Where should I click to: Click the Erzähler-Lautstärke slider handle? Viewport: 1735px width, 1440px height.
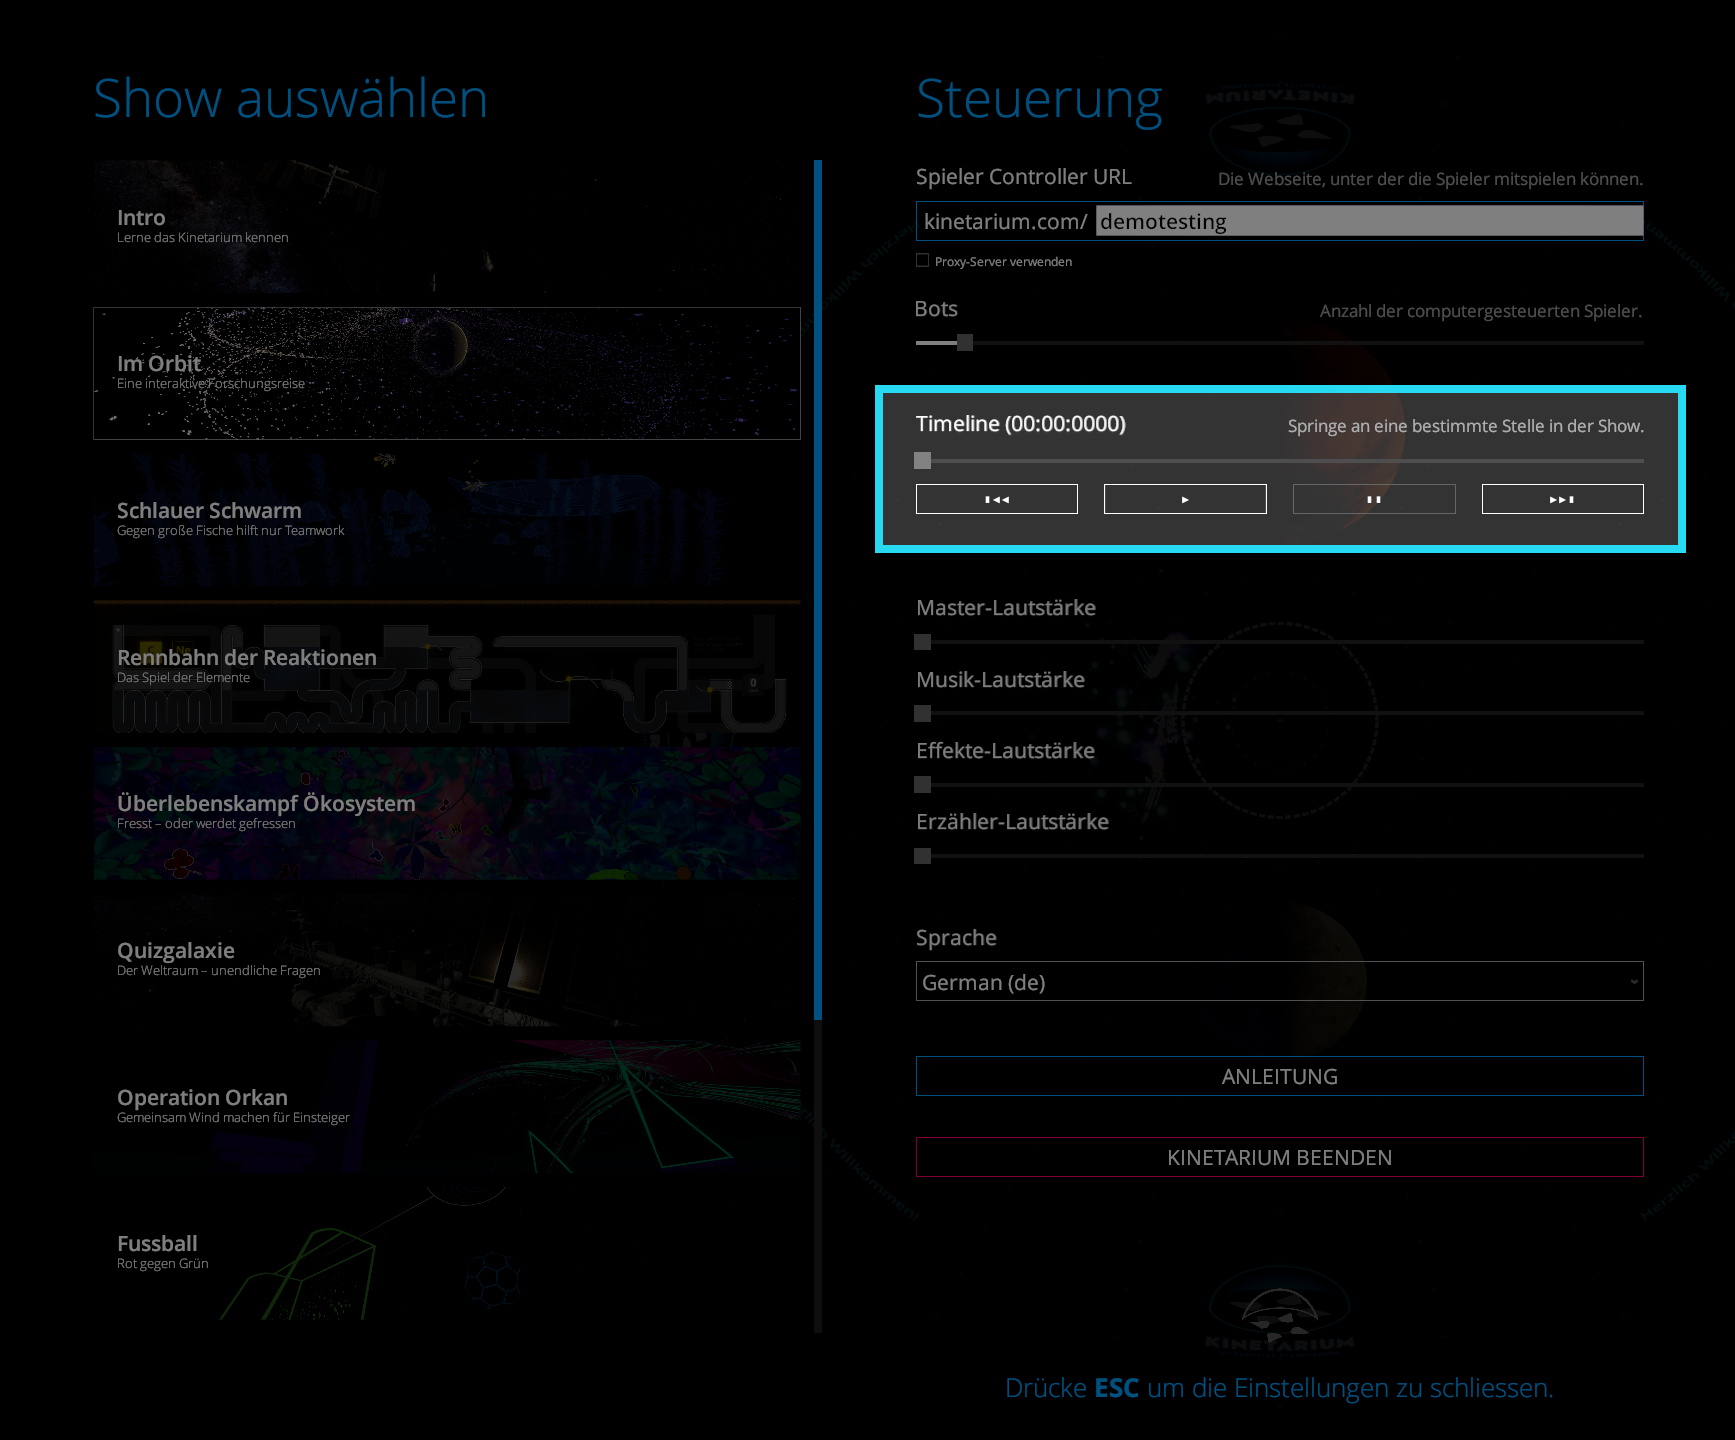923,856
